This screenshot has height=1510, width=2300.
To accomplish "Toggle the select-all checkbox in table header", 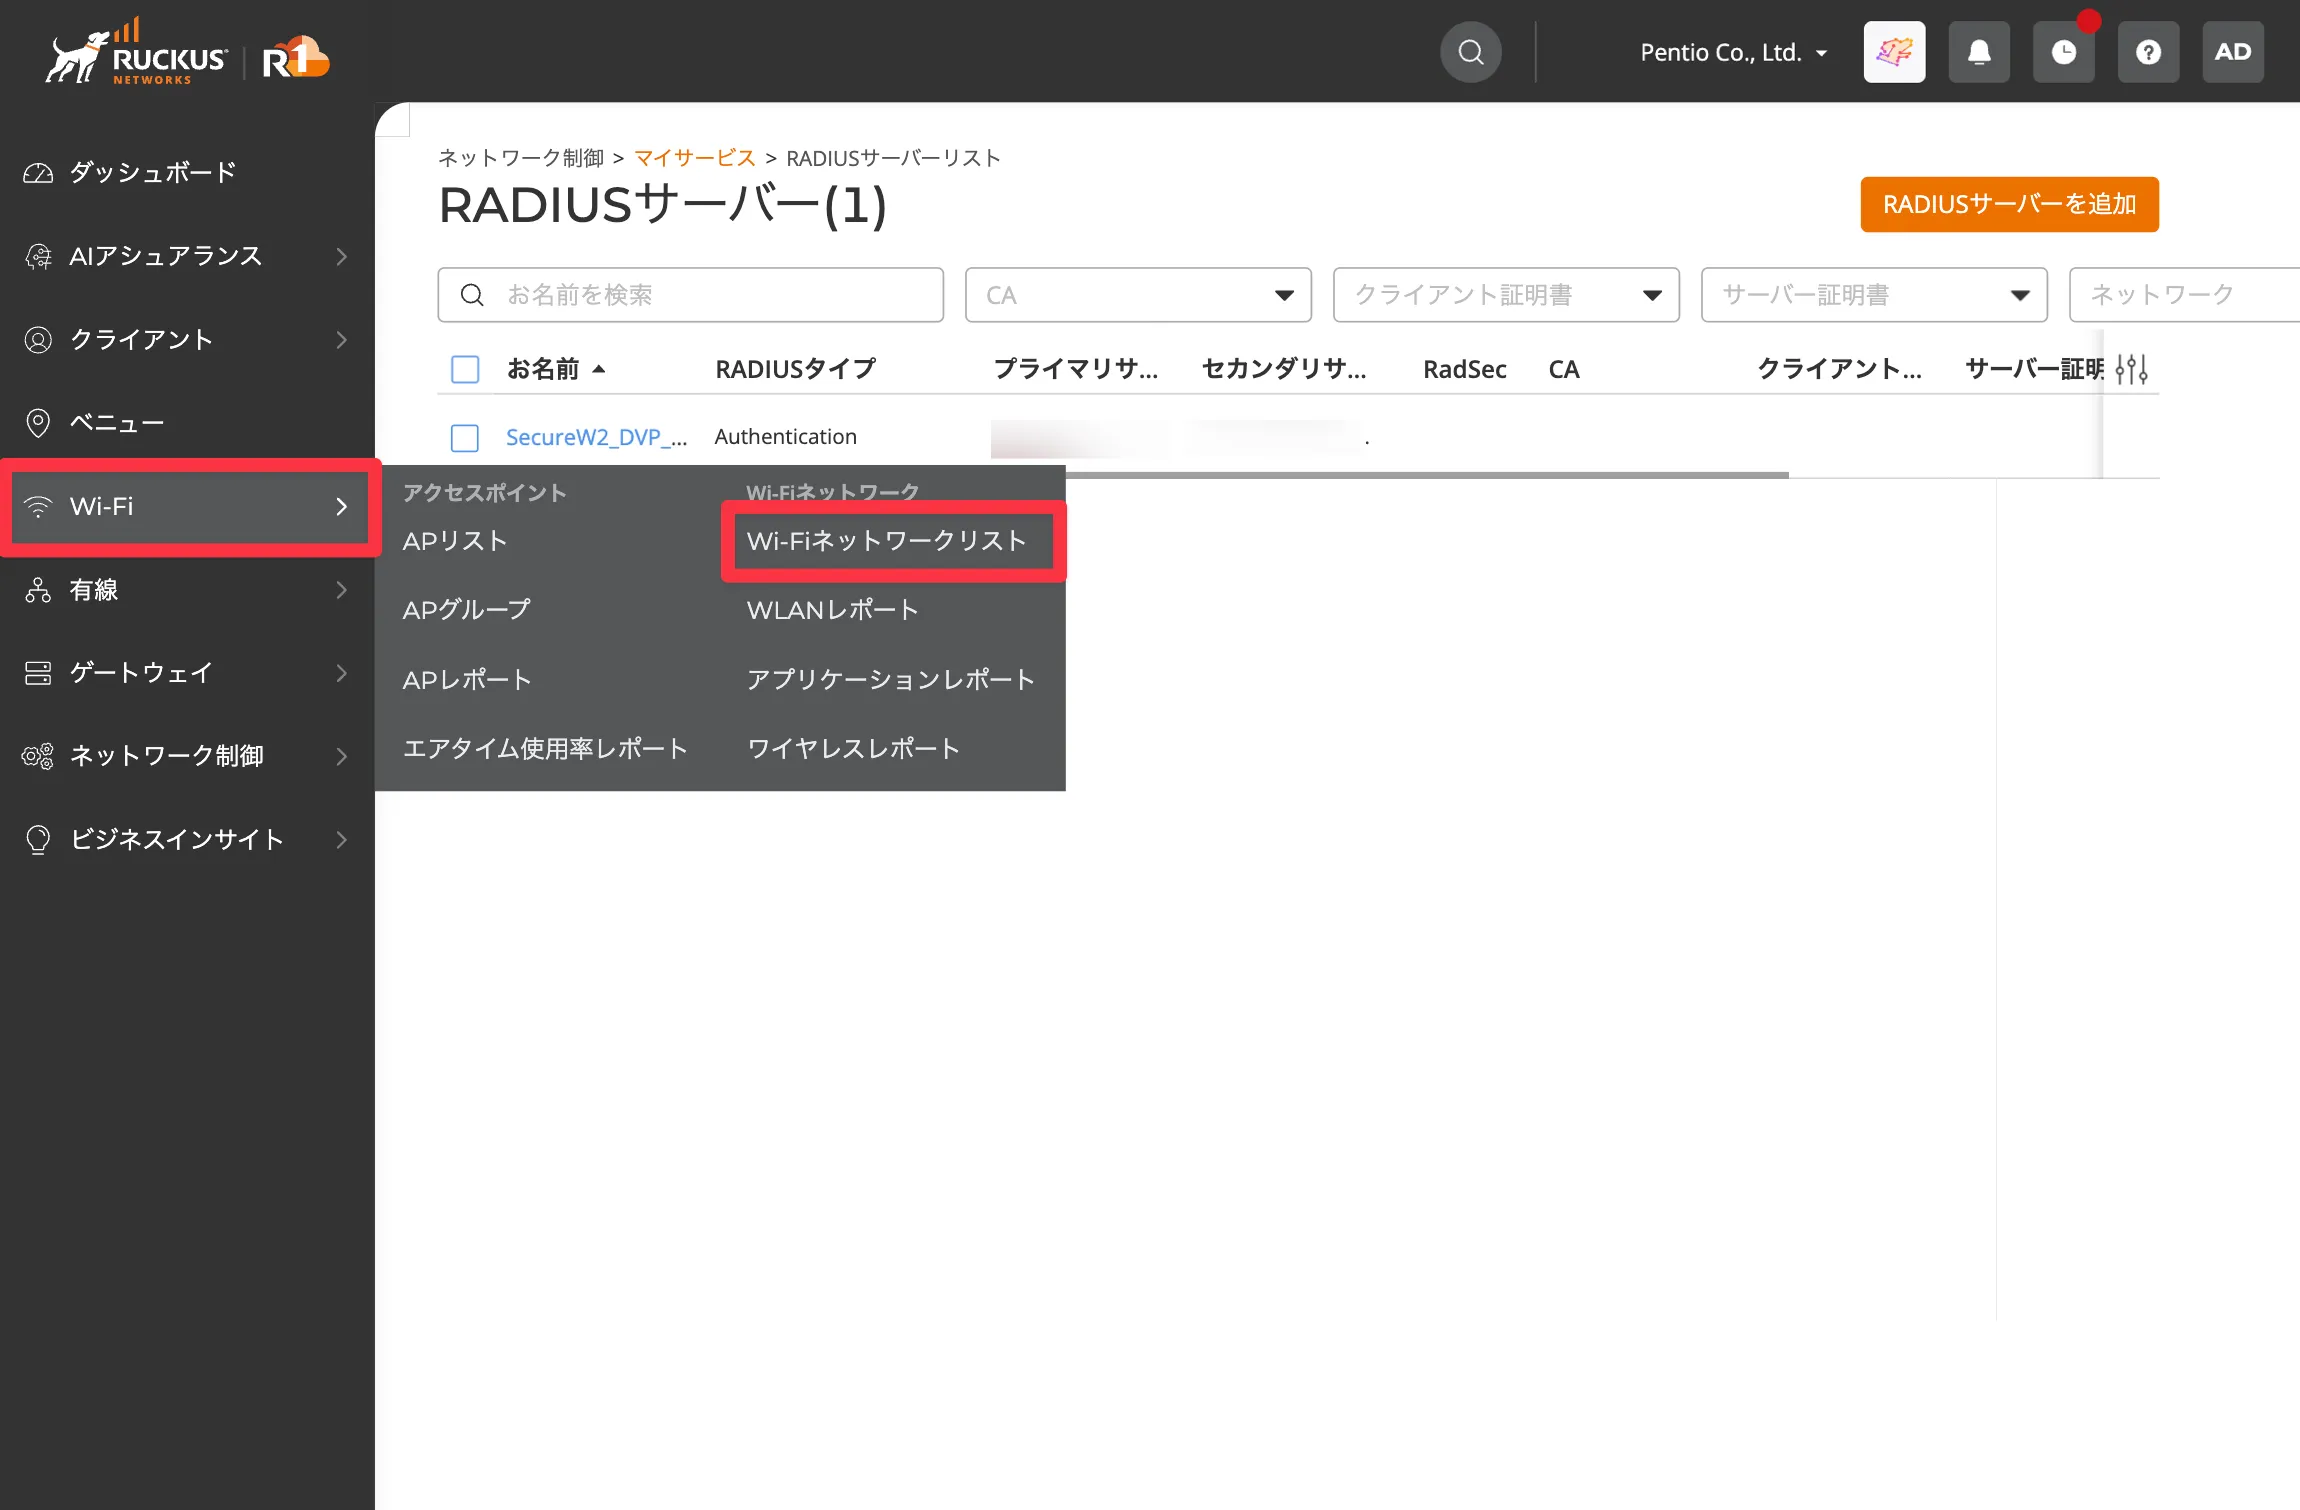I will click(465, 369).
